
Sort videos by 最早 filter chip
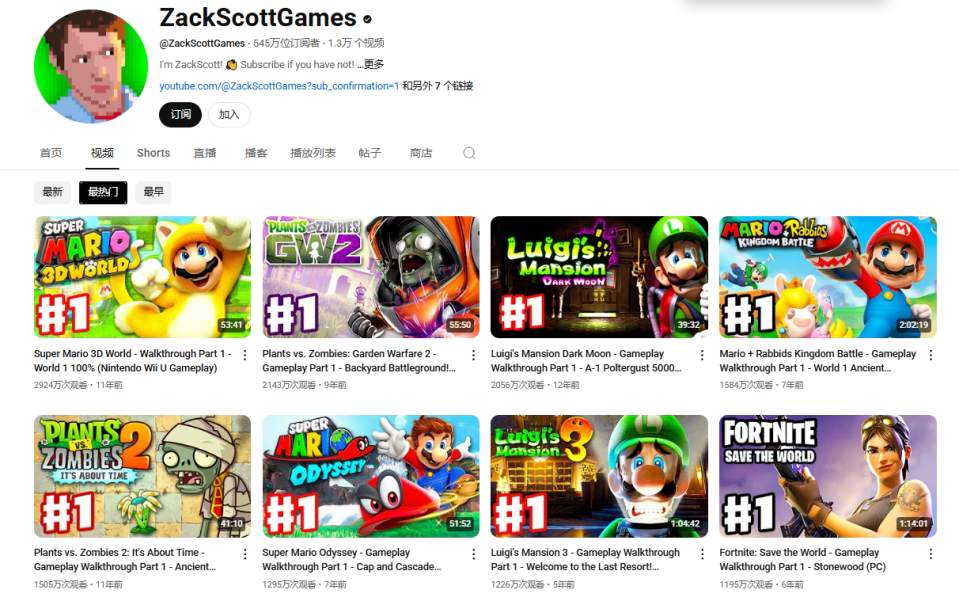tap(153, 192)
